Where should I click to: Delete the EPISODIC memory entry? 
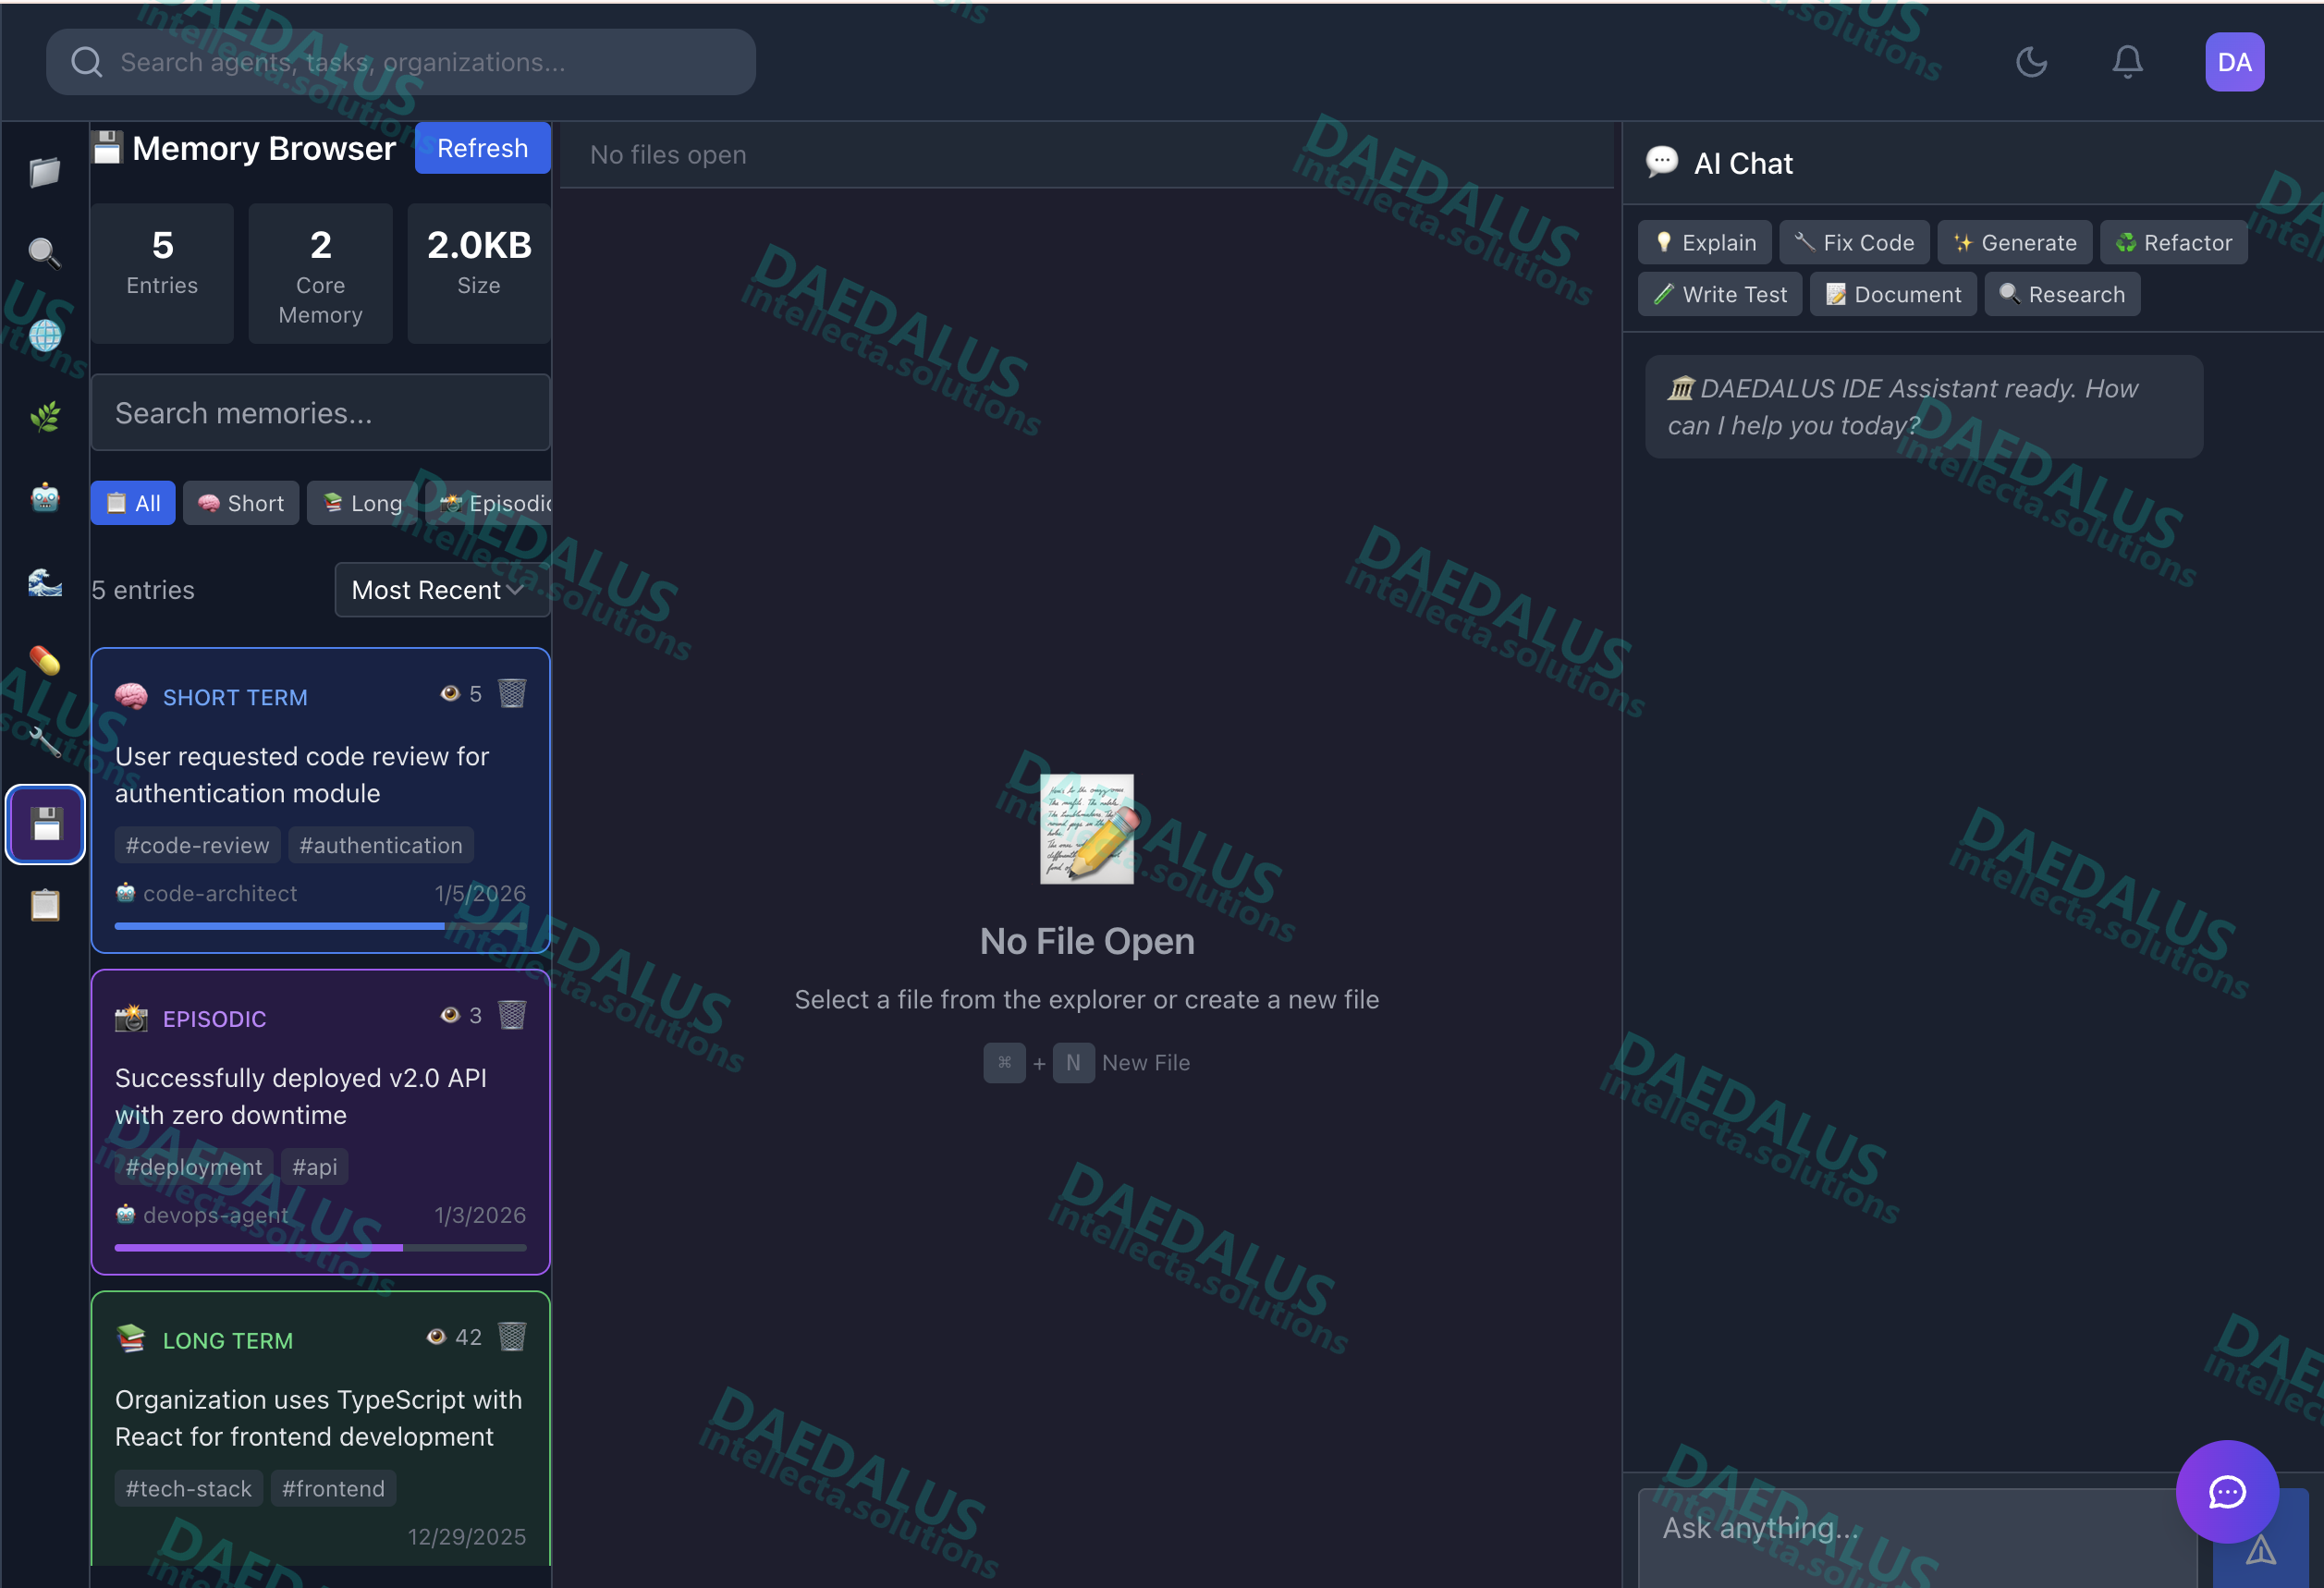click(512, 1016)
